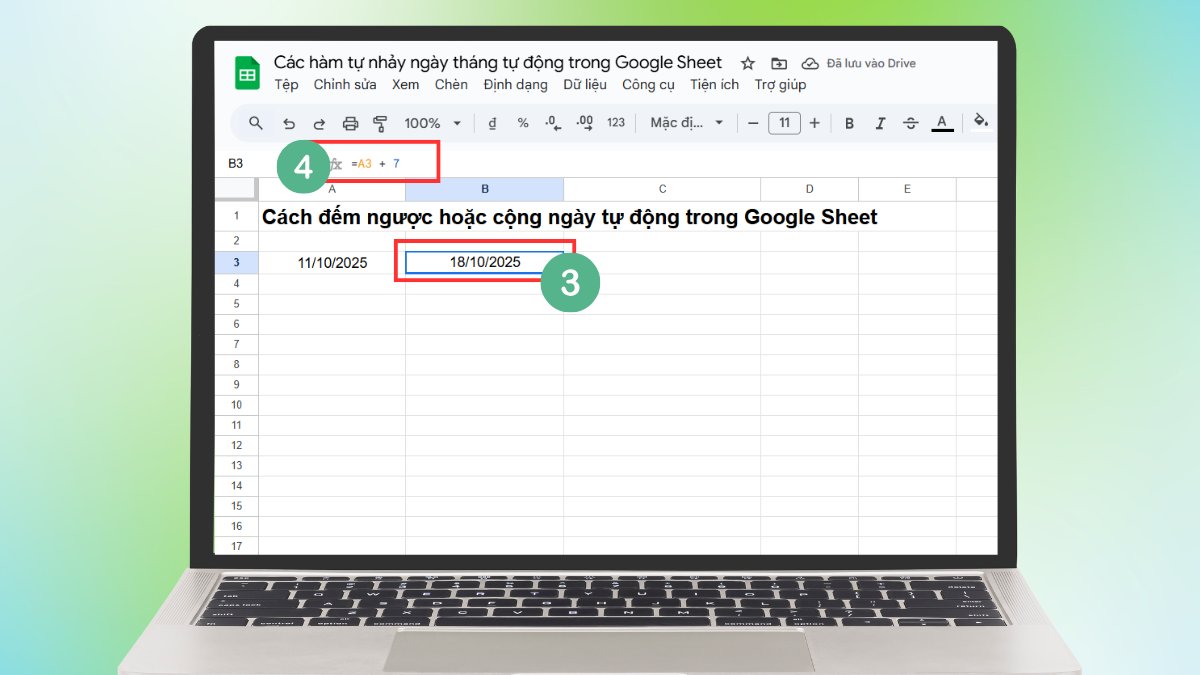Viewport: 1200px width, 675px height.
Task: Click the Redo icon
Action: pyautogui.click(x=320, y=122)
